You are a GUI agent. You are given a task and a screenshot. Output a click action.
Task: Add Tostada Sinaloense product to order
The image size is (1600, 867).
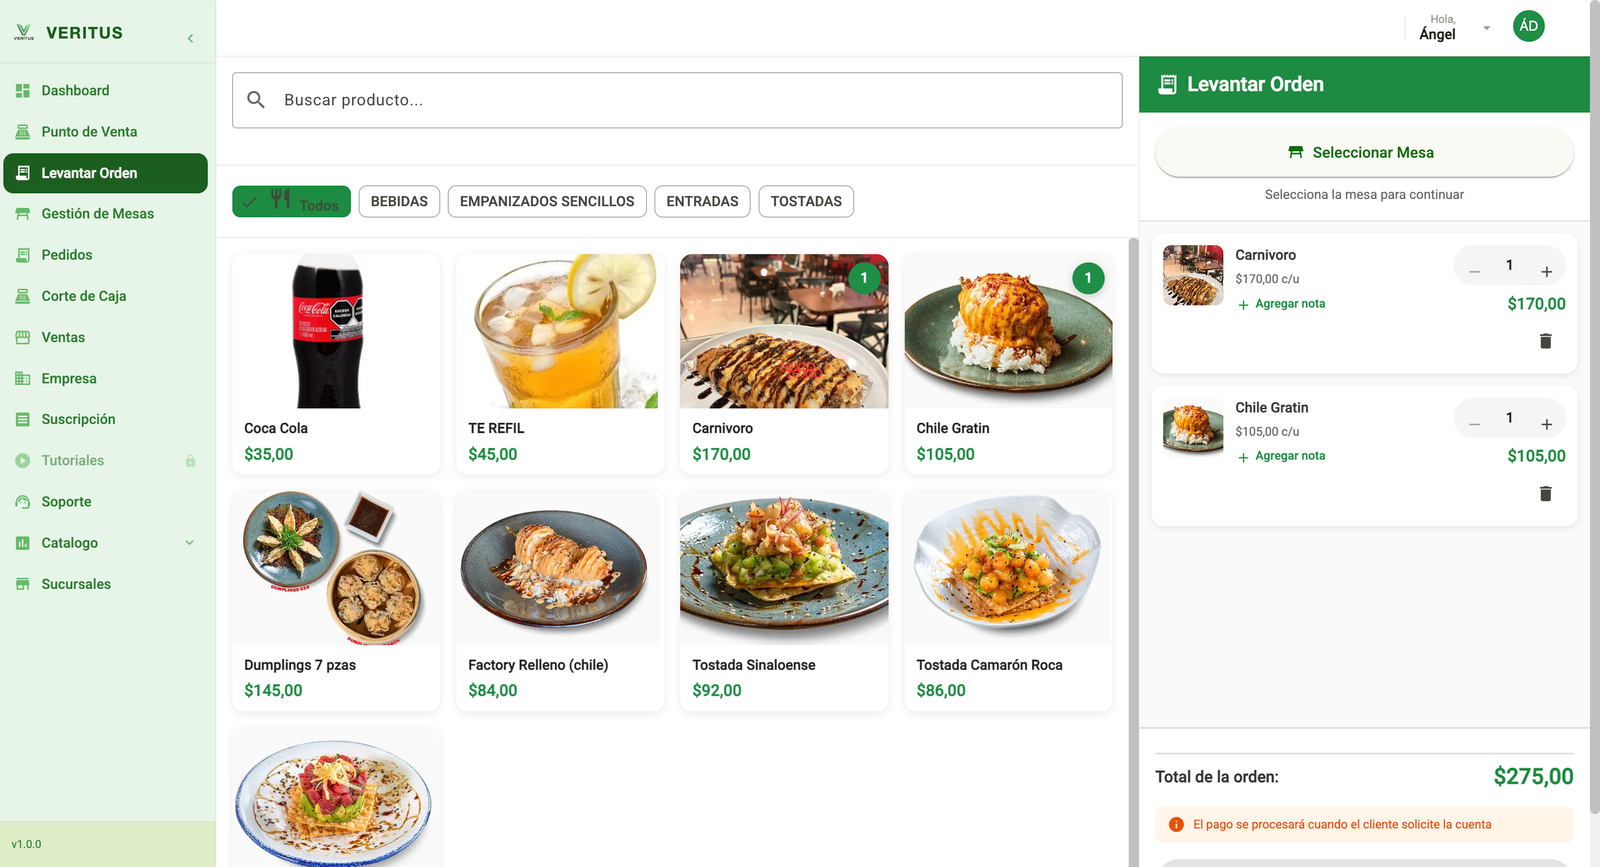click(x=784, y=601)
